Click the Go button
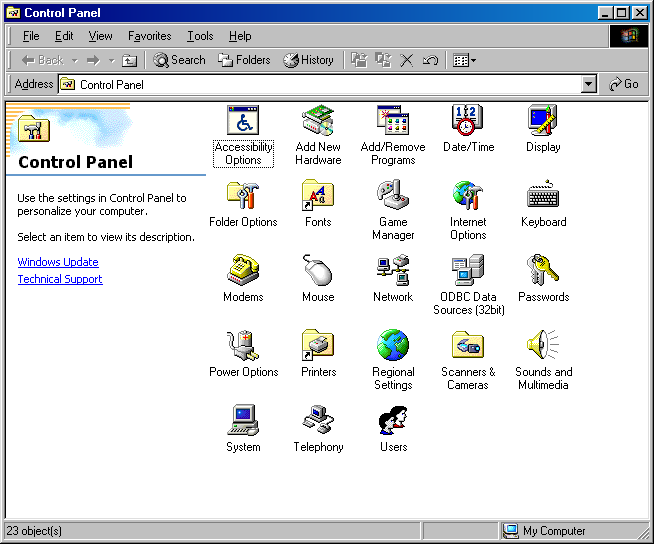The width and height of the screenshot is (654, 544). click(x=624, y=84)
